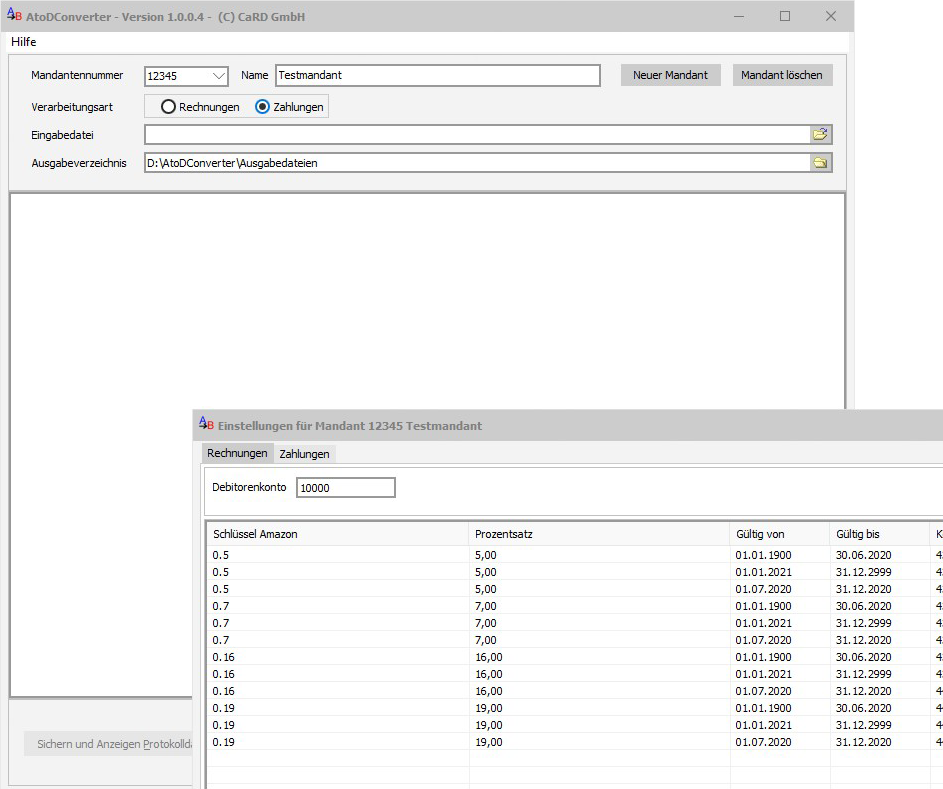Click the Einstellungen dialog title icon
The width and height of the screenshot is (943, 789).
pyautogui.click(x=205, y=425)
